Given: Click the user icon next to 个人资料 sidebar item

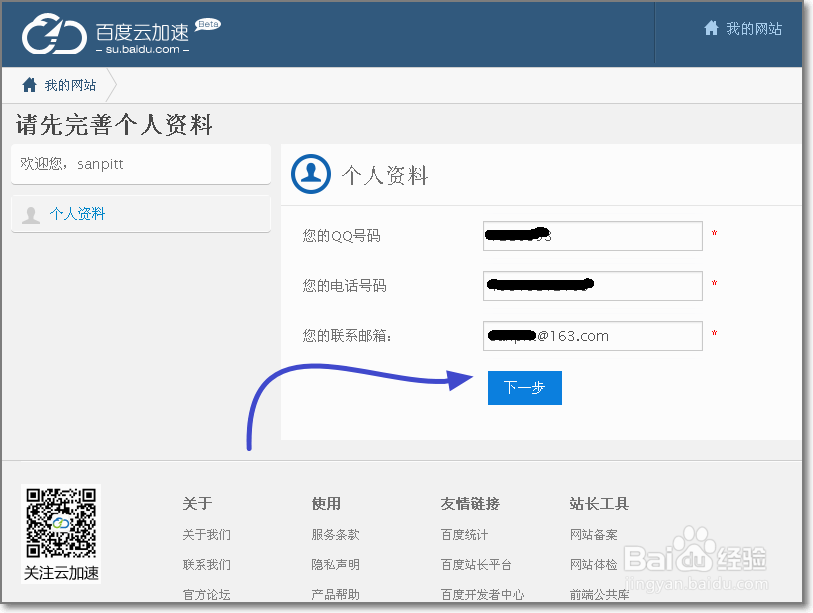Looking at the screenshot, I should click(31, 213).
